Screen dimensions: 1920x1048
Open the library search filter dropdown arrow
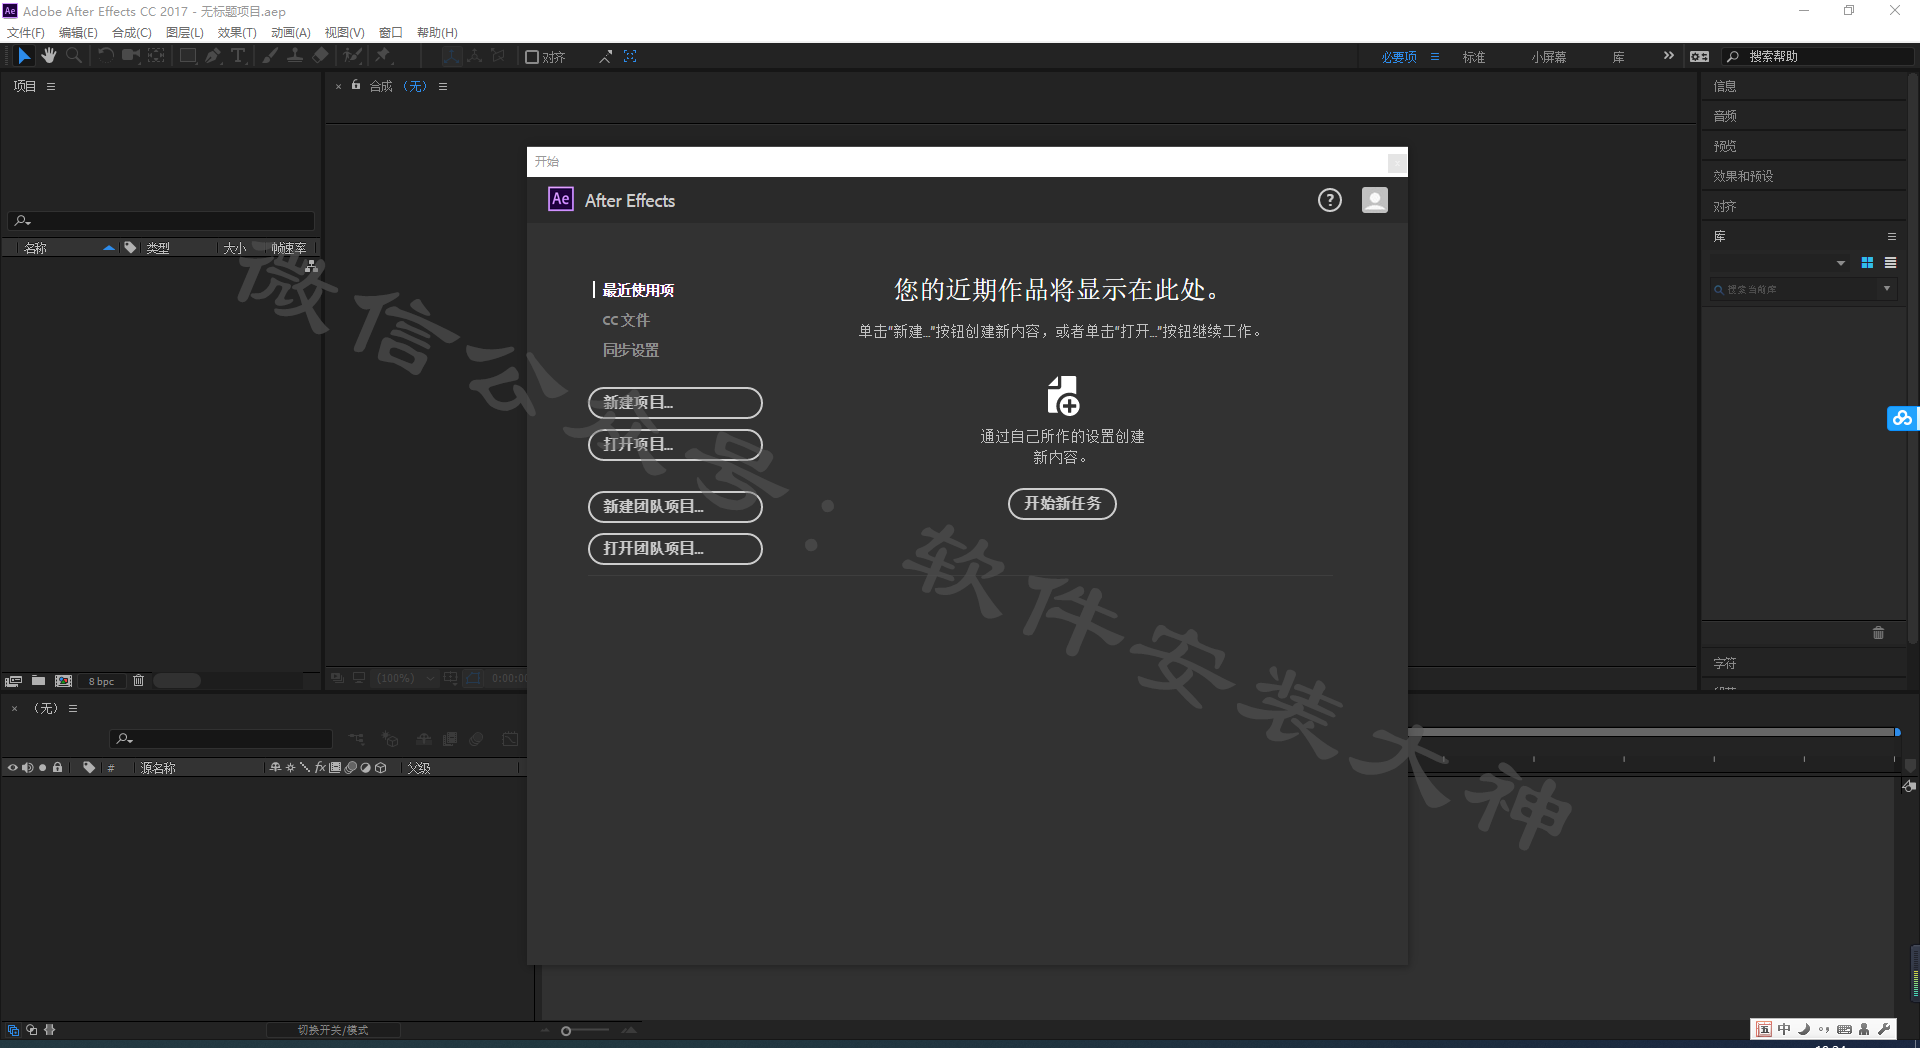[x=1887, y=289]
